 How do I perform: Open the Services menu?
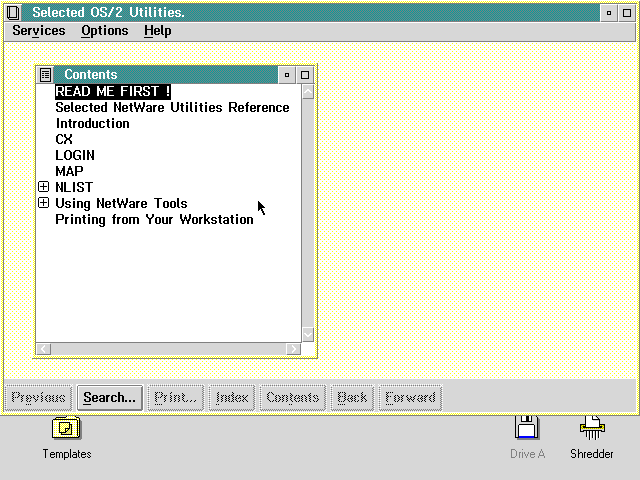click(38, 31)
